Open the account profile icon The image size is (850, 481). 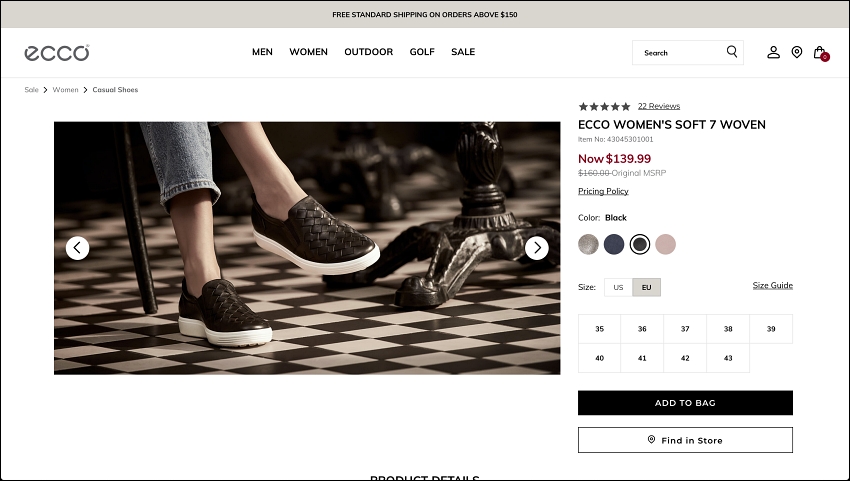[x=774, y=52]
